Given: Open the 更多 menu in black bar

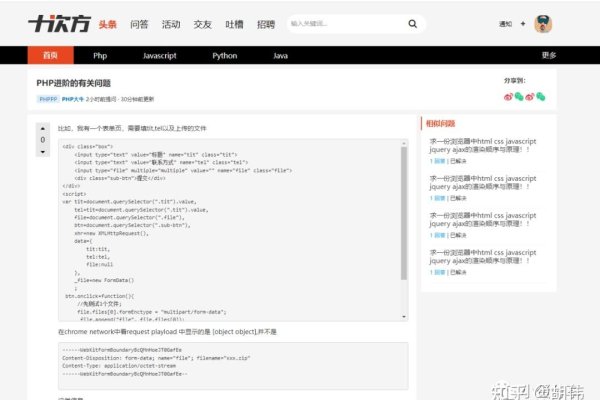Looking at the screenshot, I should [549, 55].
